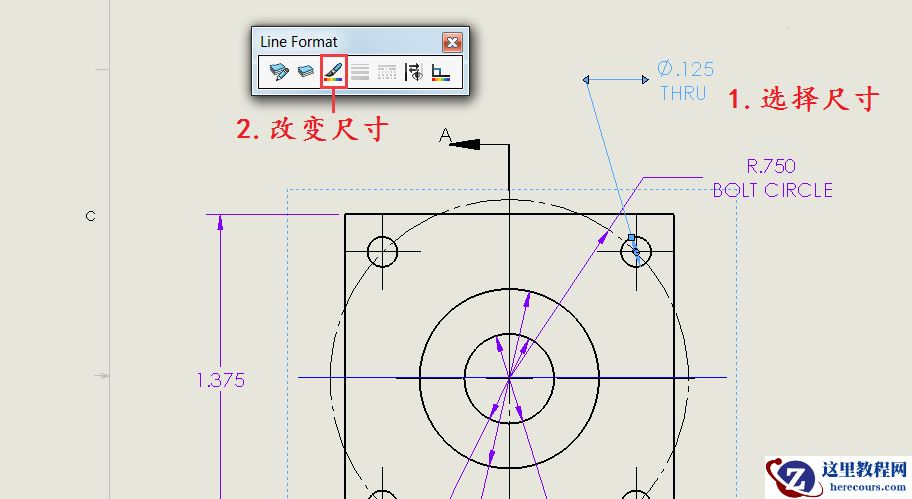912x499 pixels.
Task: Click the section line arrow beside A
Action: 465,144
